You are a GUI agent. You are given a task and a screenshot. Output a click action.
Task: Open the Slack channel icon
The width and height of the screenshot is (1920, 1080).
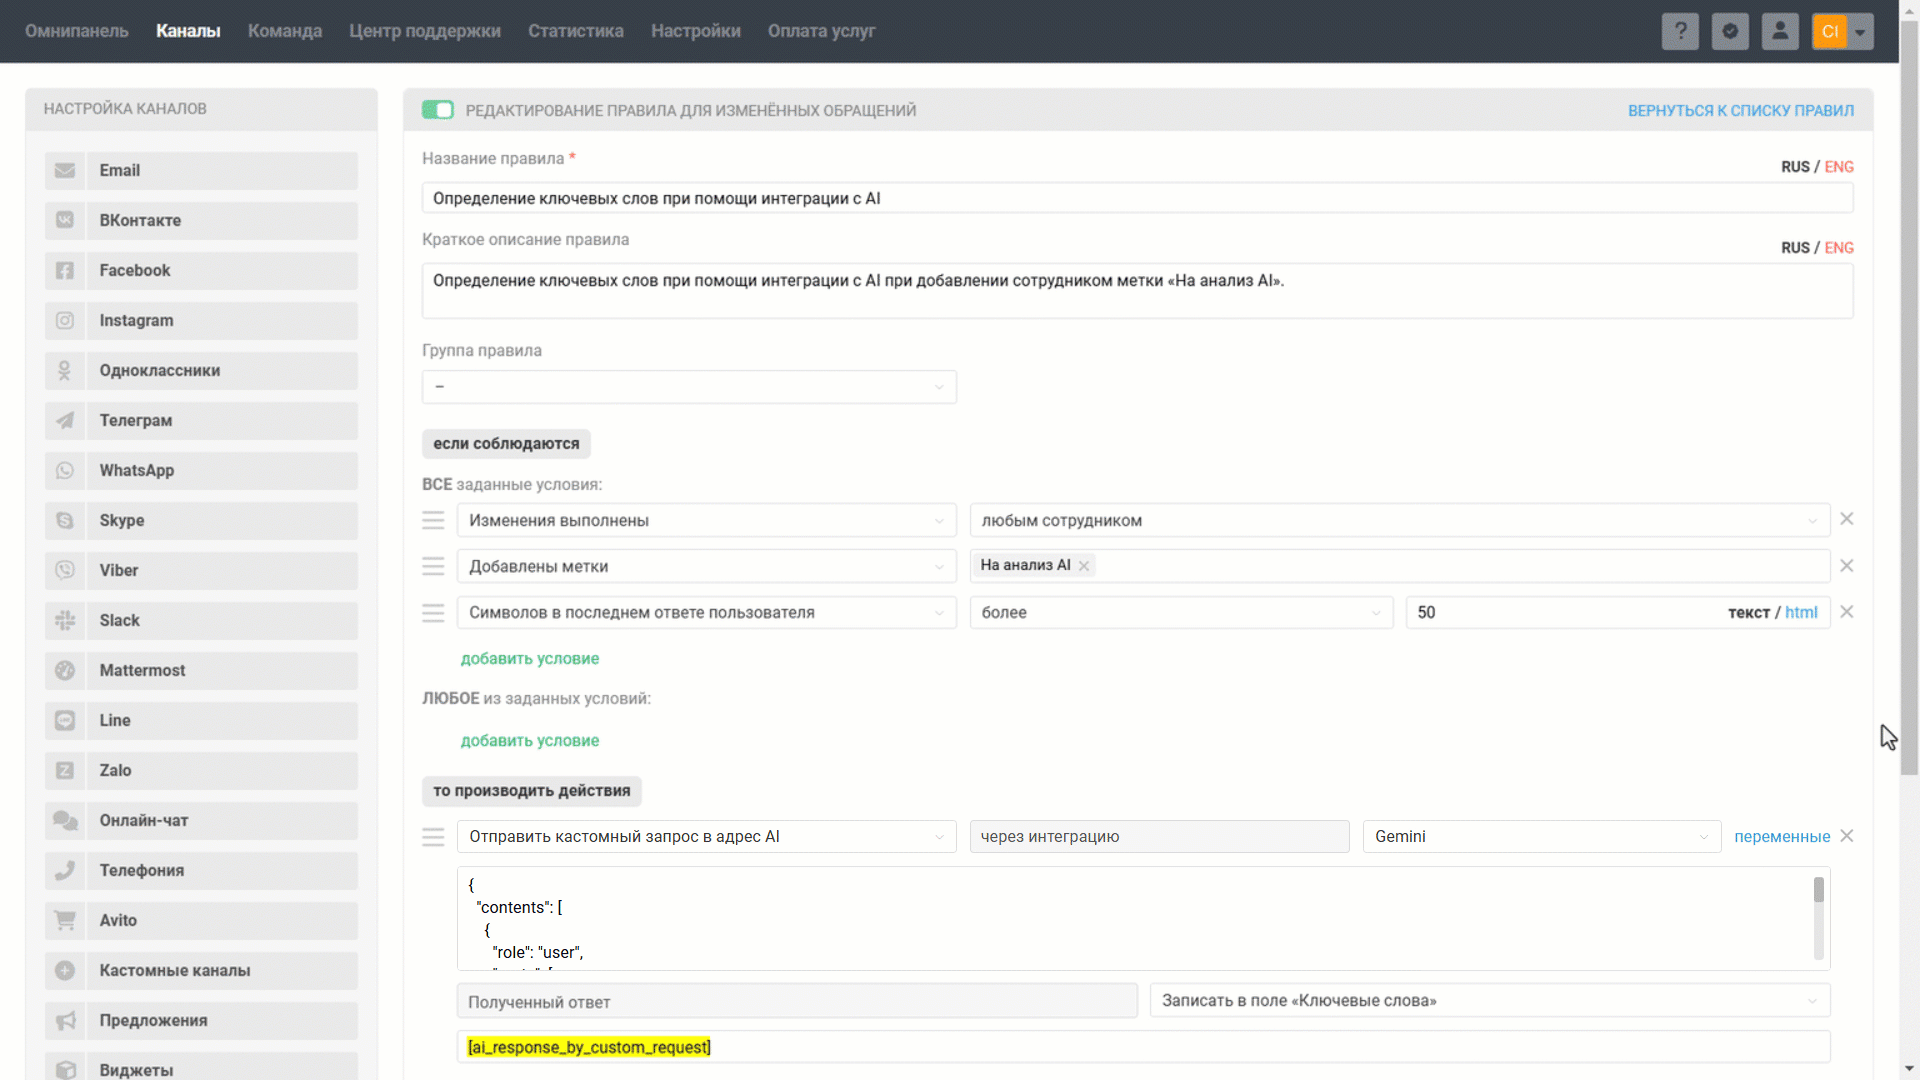click(65, 621)
